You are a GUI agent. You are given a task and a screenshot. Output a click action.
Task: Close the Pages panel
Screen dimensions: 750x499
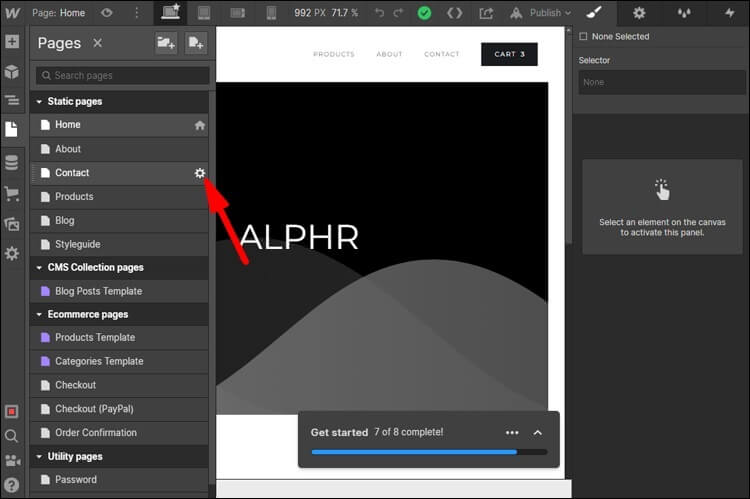click(98, 43)
